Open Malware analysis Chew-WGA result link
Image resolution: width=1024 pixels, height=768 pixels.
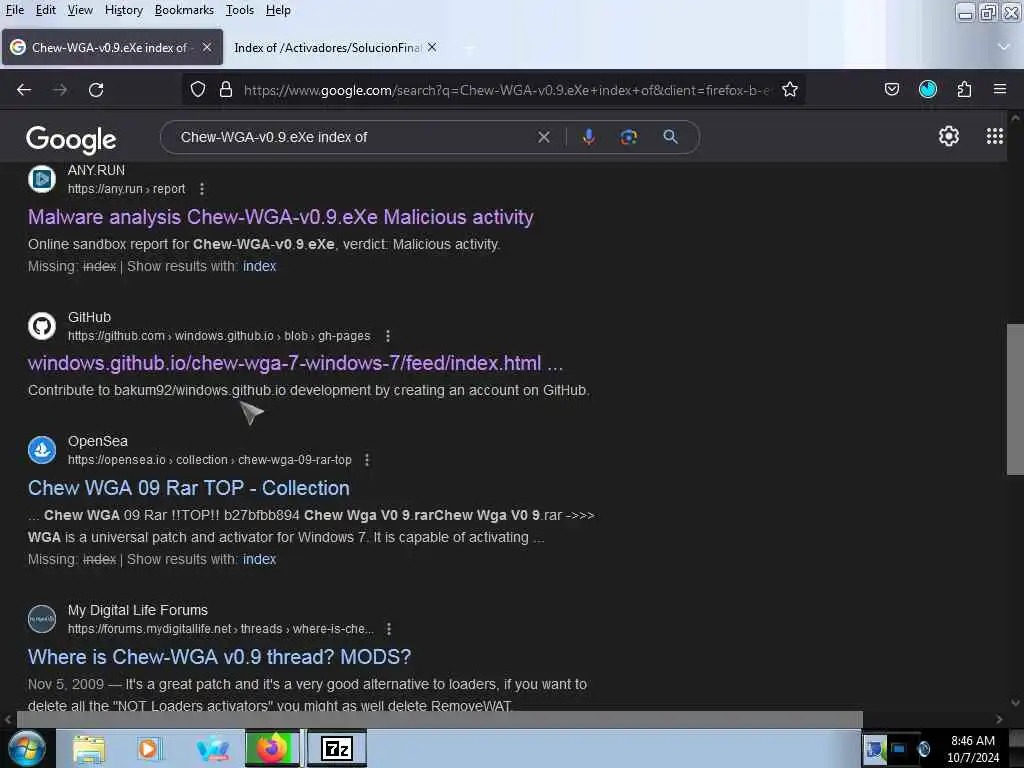pyautogui.click(x=281, y=217)
